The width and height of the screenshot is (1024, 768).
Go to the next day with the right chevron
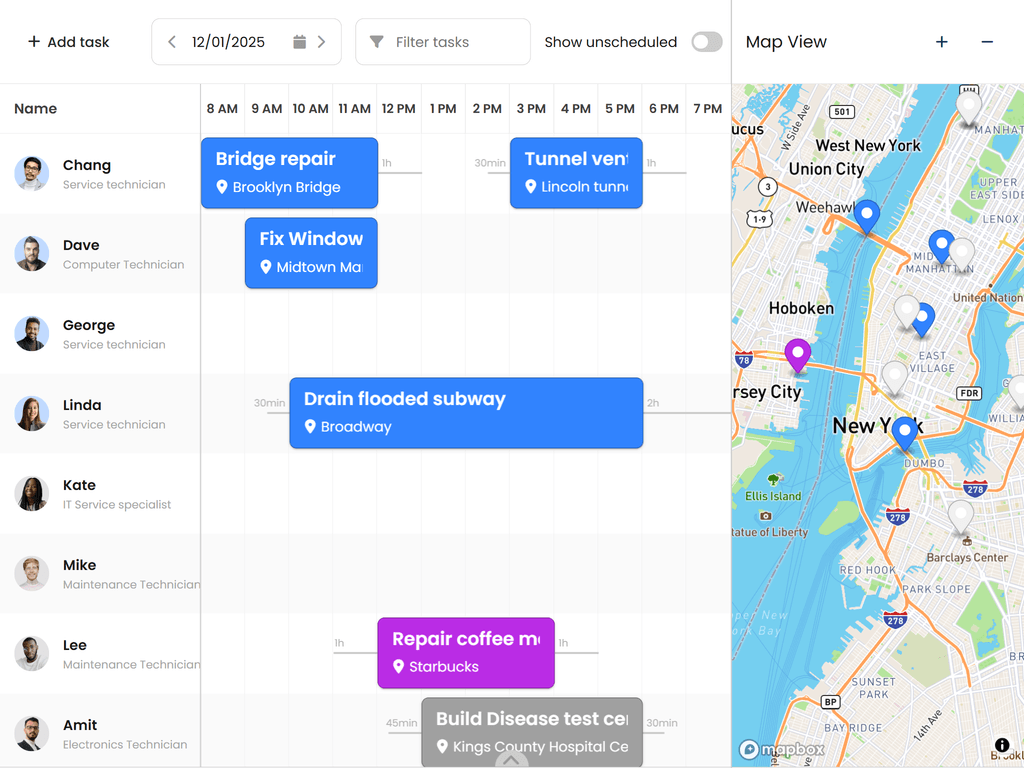[x=321, y=41]
